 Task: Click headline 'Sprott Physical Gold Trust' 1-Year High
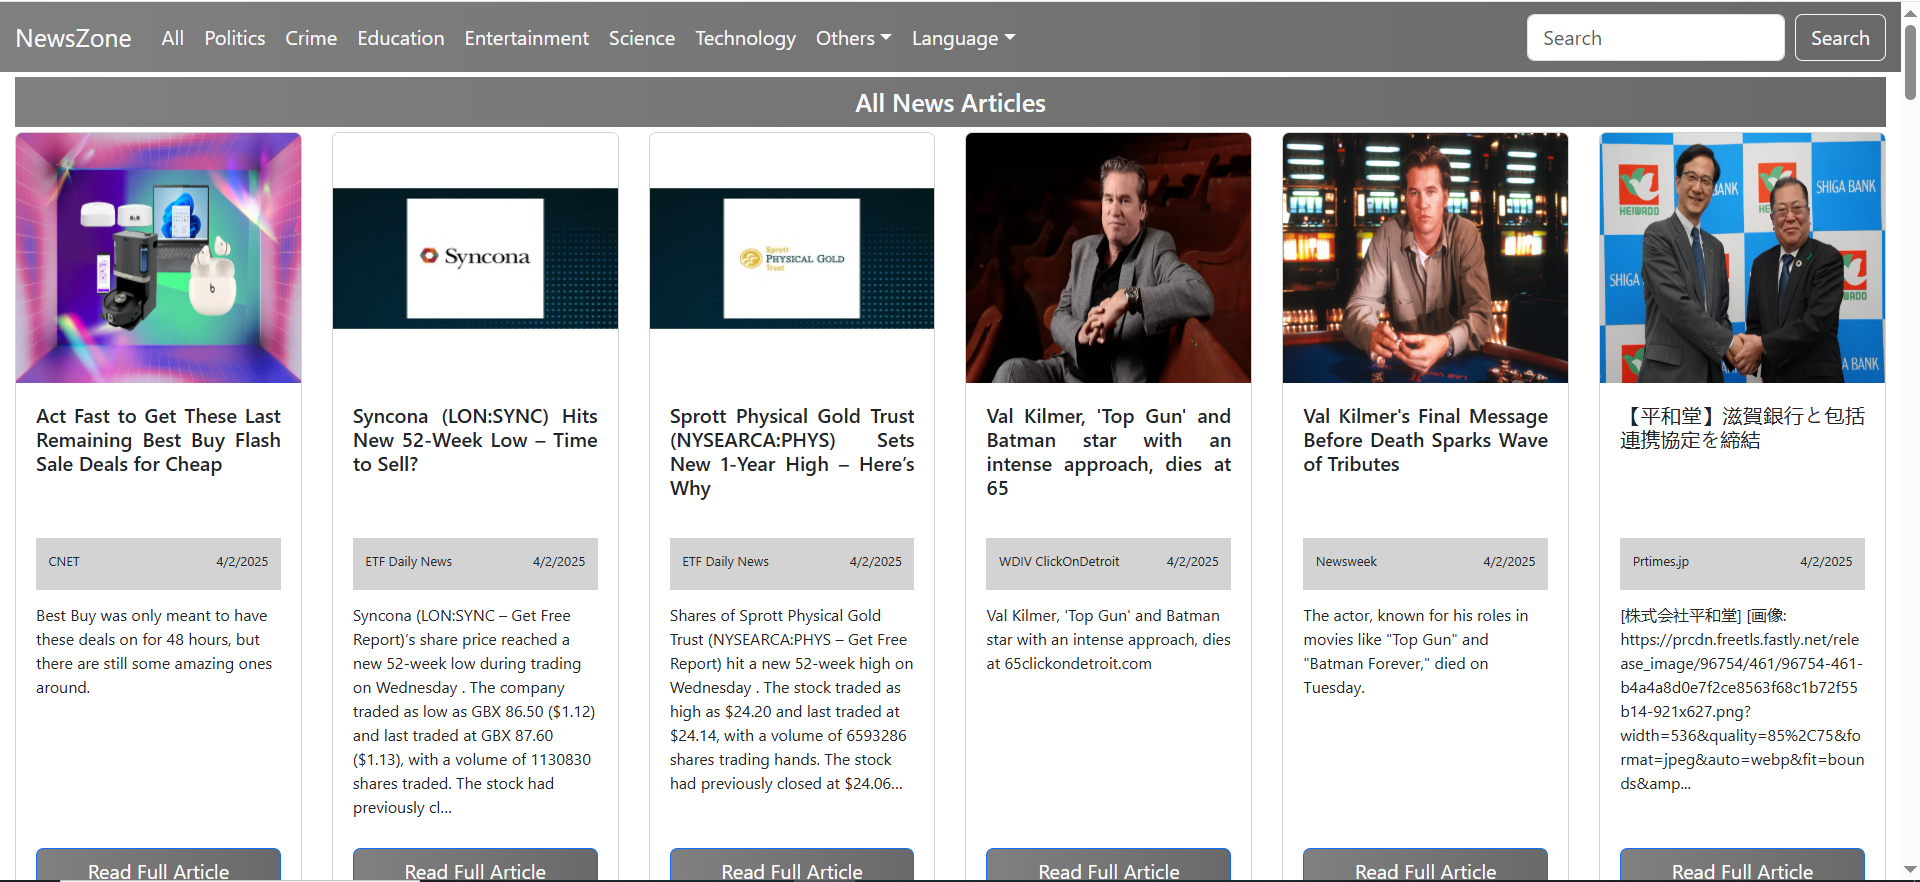[792, 452]
